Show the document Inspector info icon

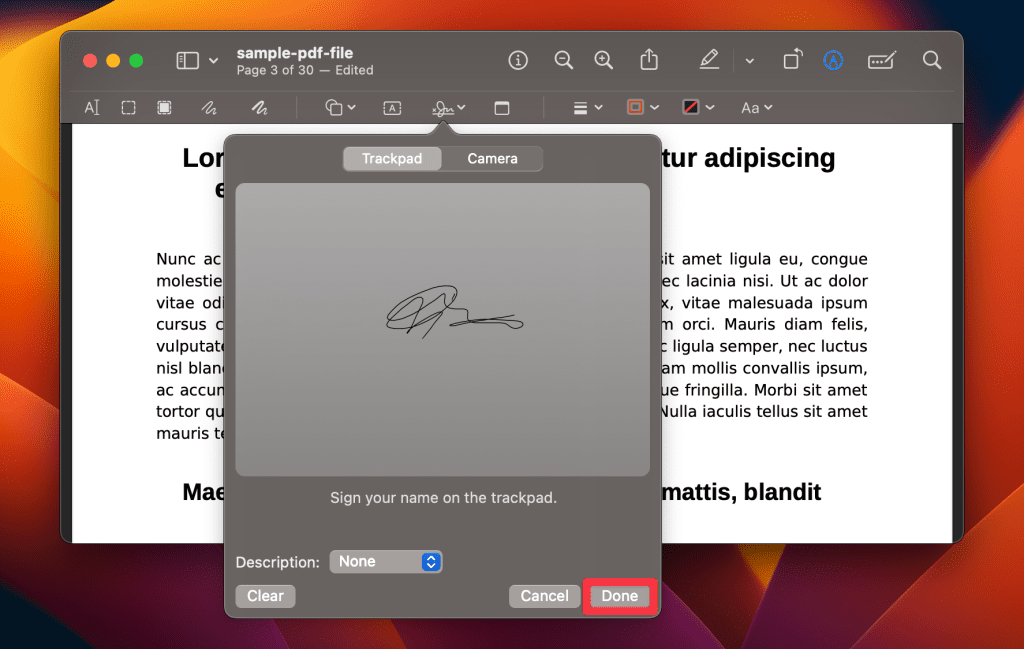(518, 61)
